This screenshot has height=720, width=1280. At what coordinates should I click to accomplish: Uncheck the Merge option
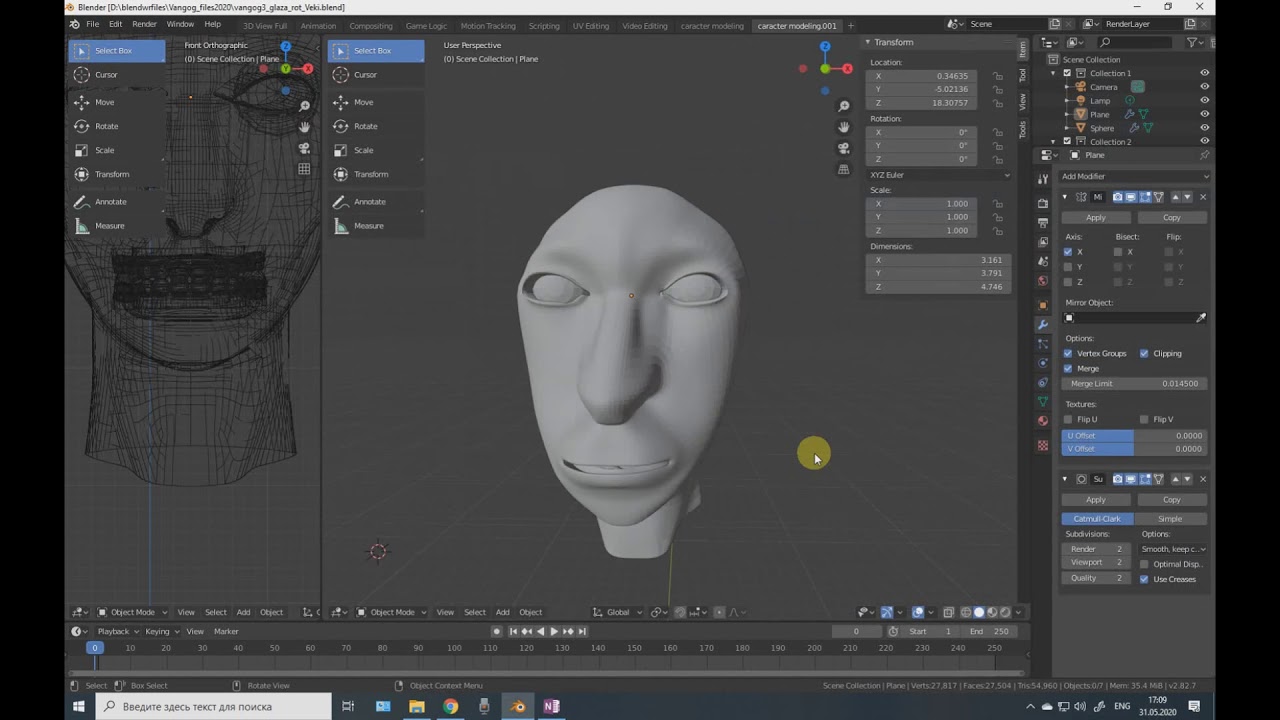(x=1068, y=368)
